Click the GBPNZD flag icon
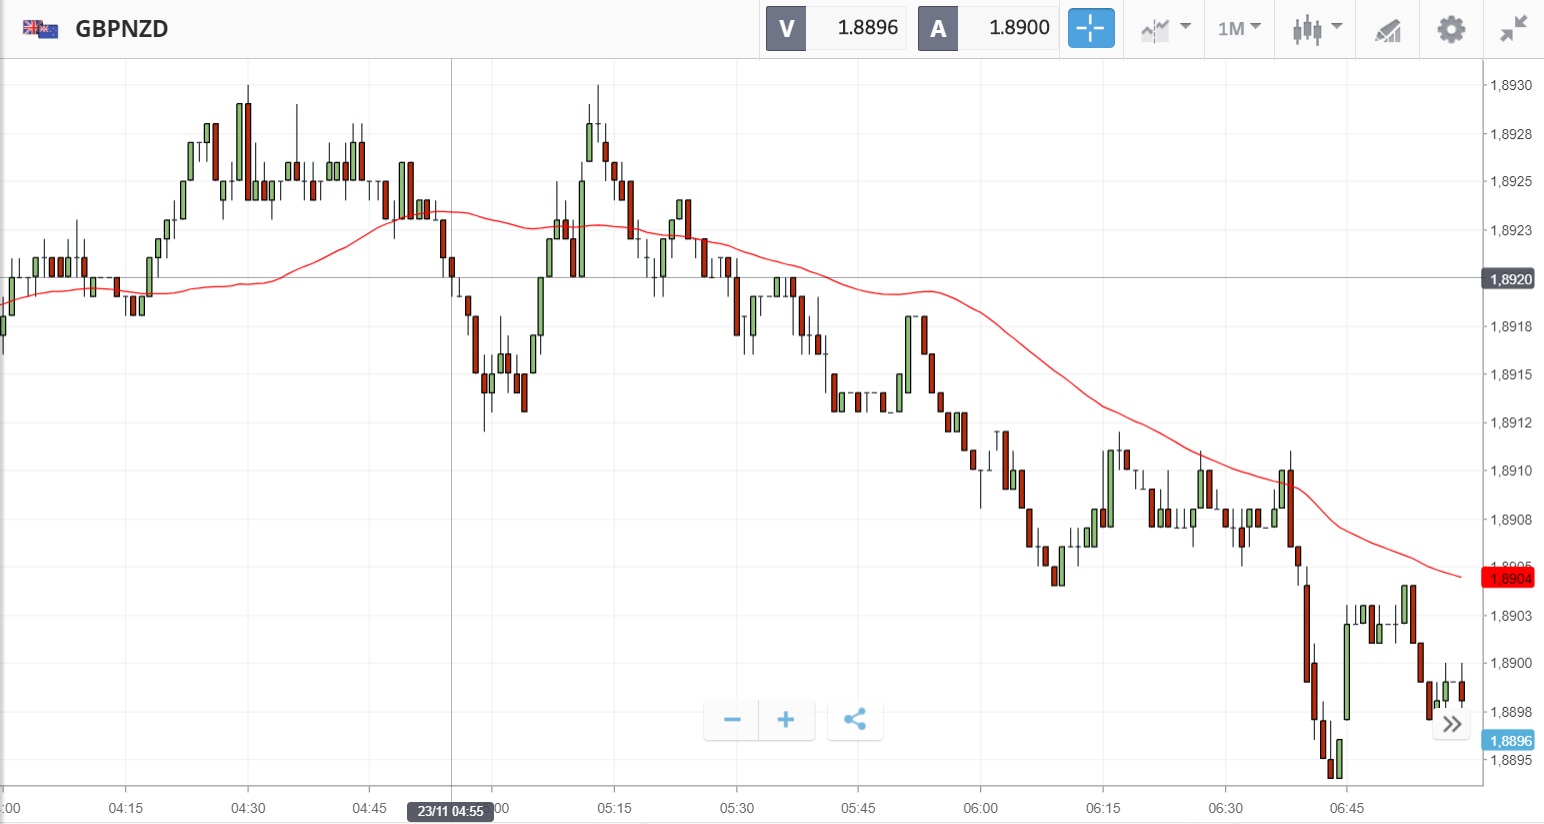The width and height of the screenshot is (1544, 824). pos(40,28)
